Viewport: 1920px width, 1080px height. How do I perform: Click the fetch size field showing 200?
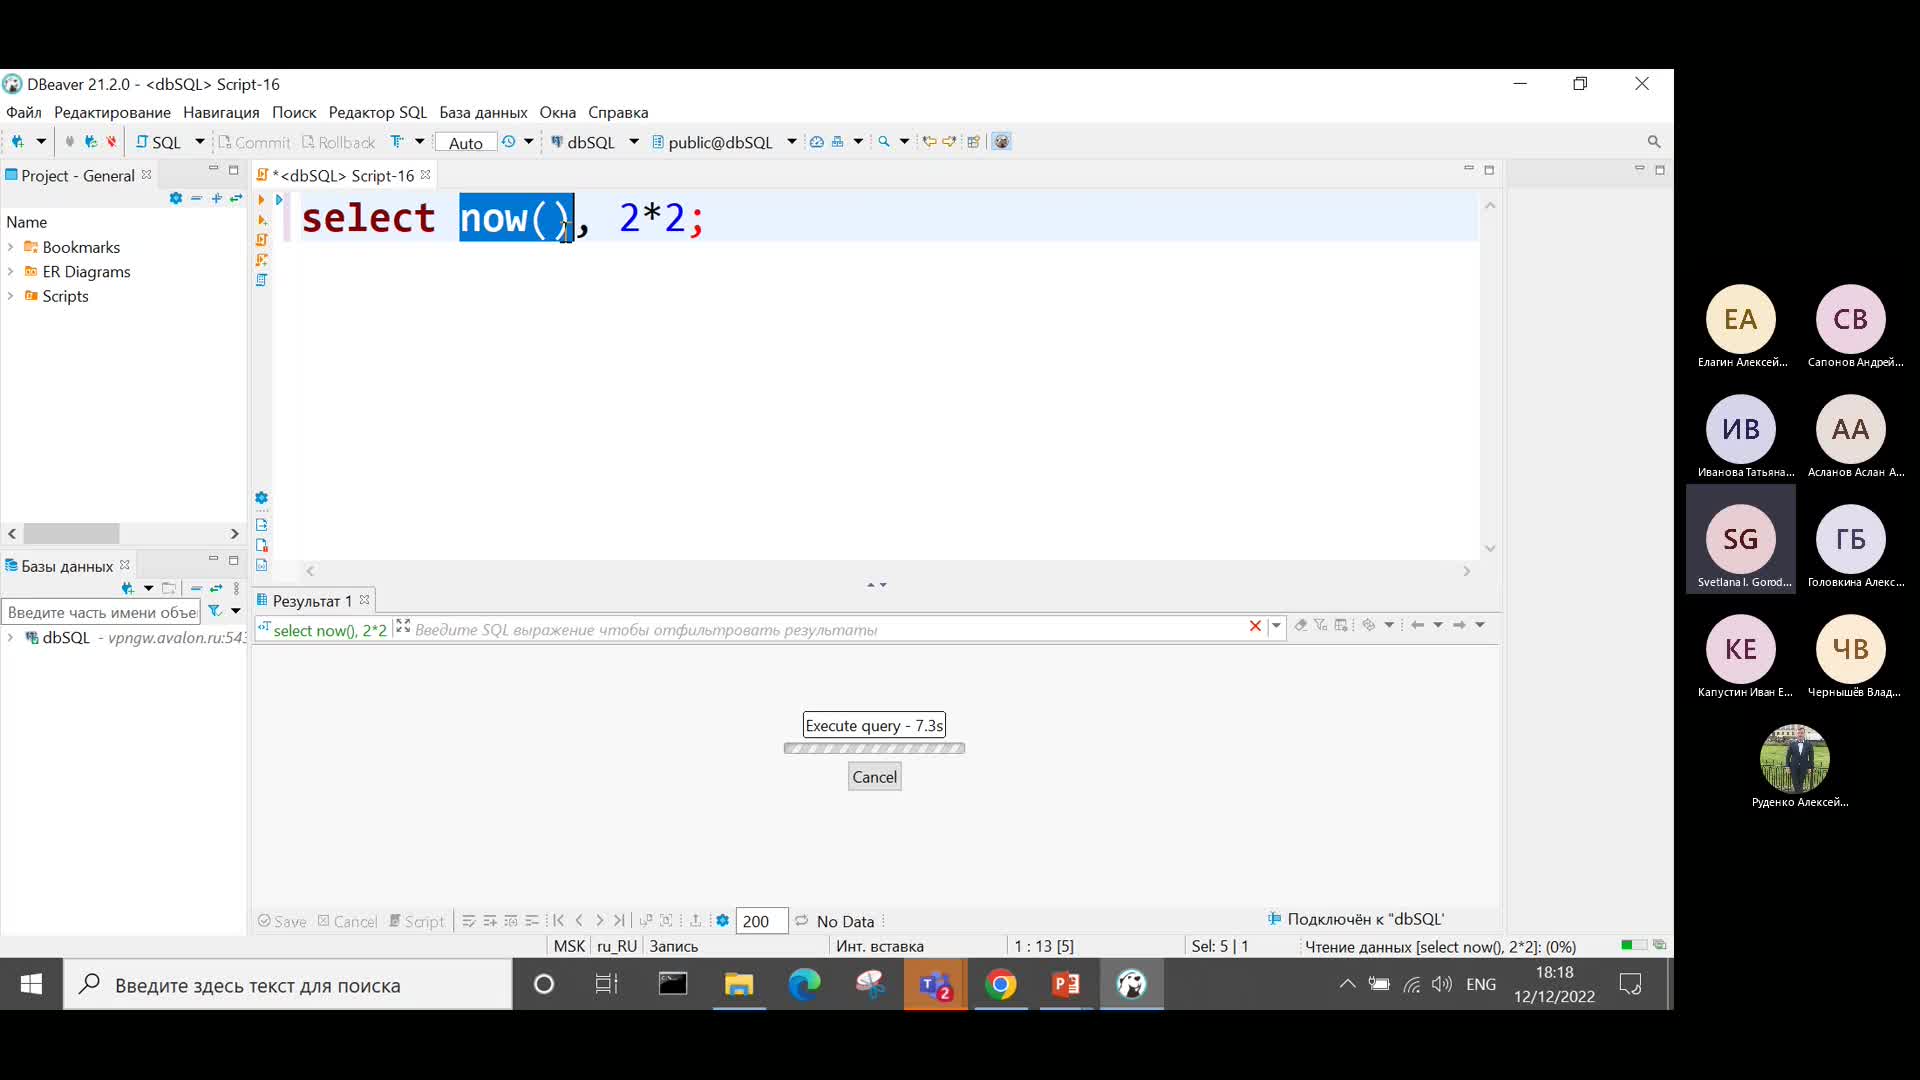point(761,921)
